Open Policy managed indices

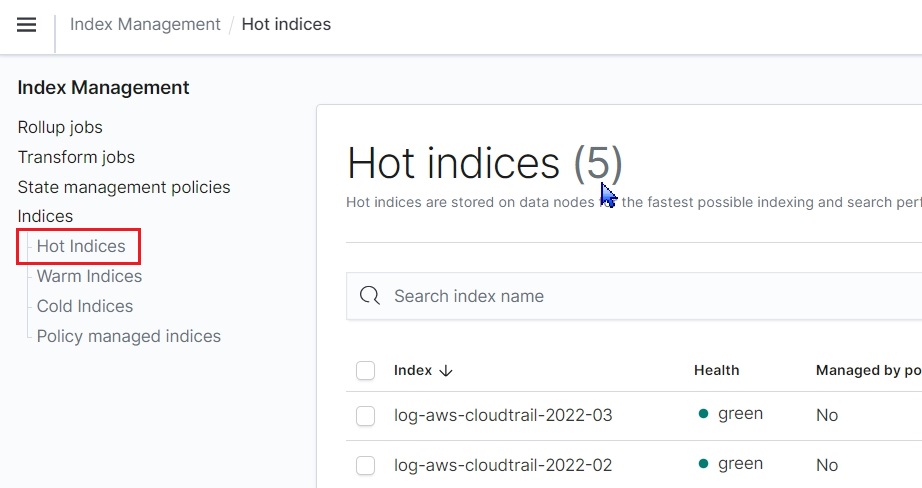click(x=129, y=336)
